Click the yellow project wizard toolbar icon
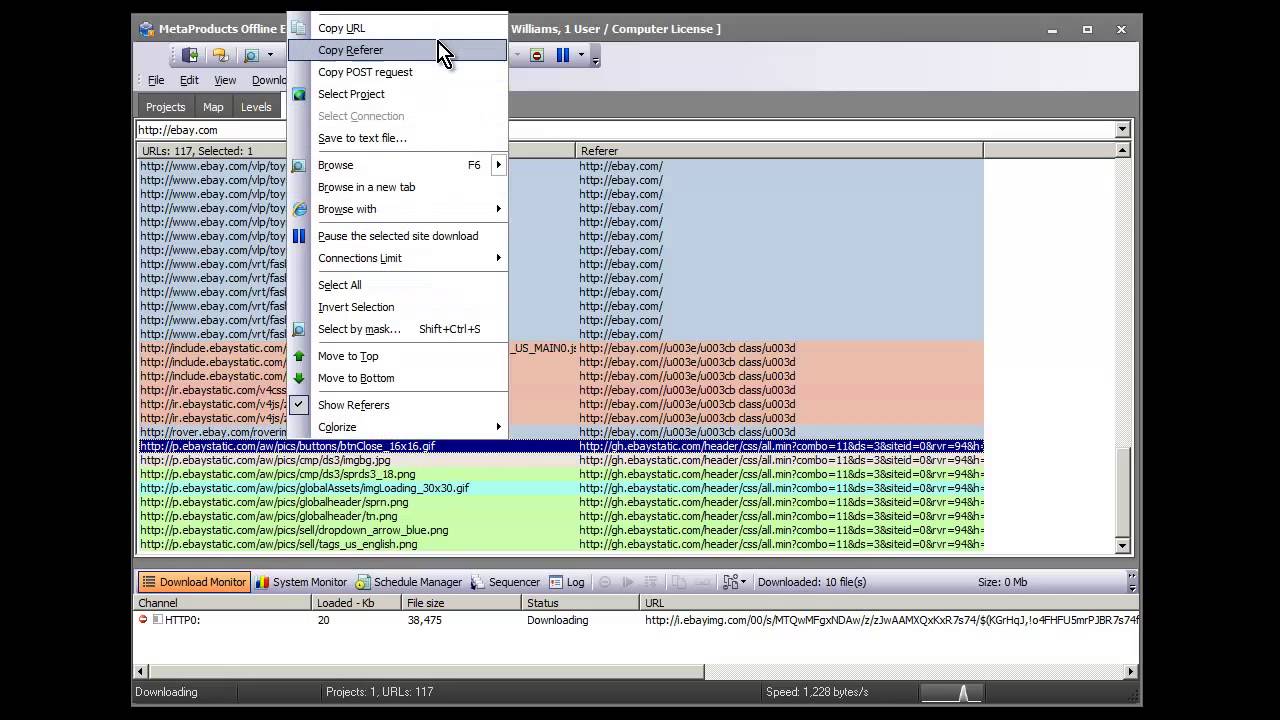The width and height of the screenshot is (1280, 720). point(220,55)
